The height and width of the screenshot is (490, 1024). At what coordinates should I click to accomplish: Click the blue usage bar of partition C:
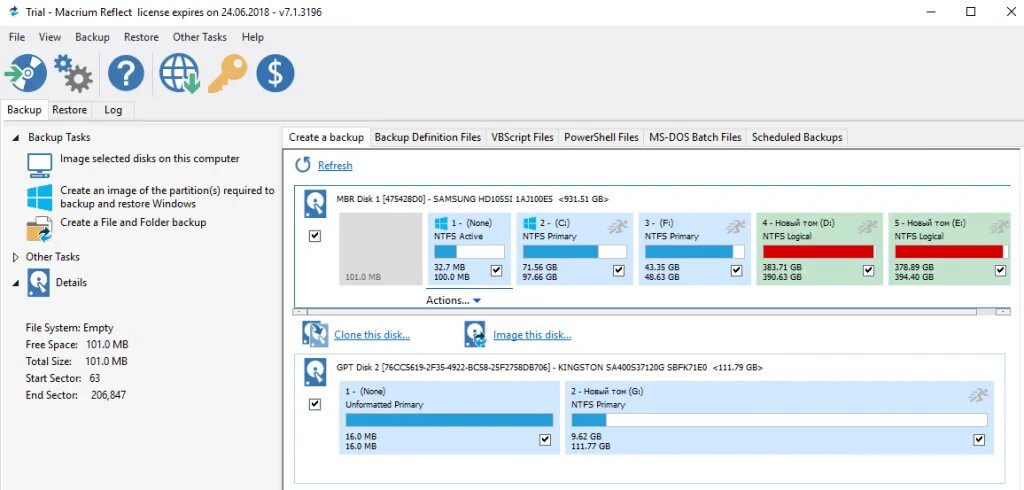pos(575,252)
